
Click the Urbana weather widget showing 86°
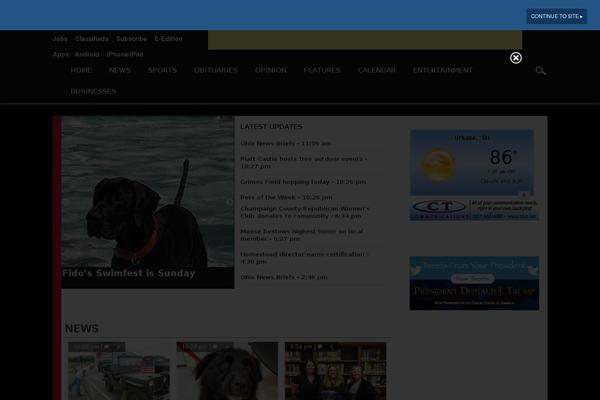point(472,162)
